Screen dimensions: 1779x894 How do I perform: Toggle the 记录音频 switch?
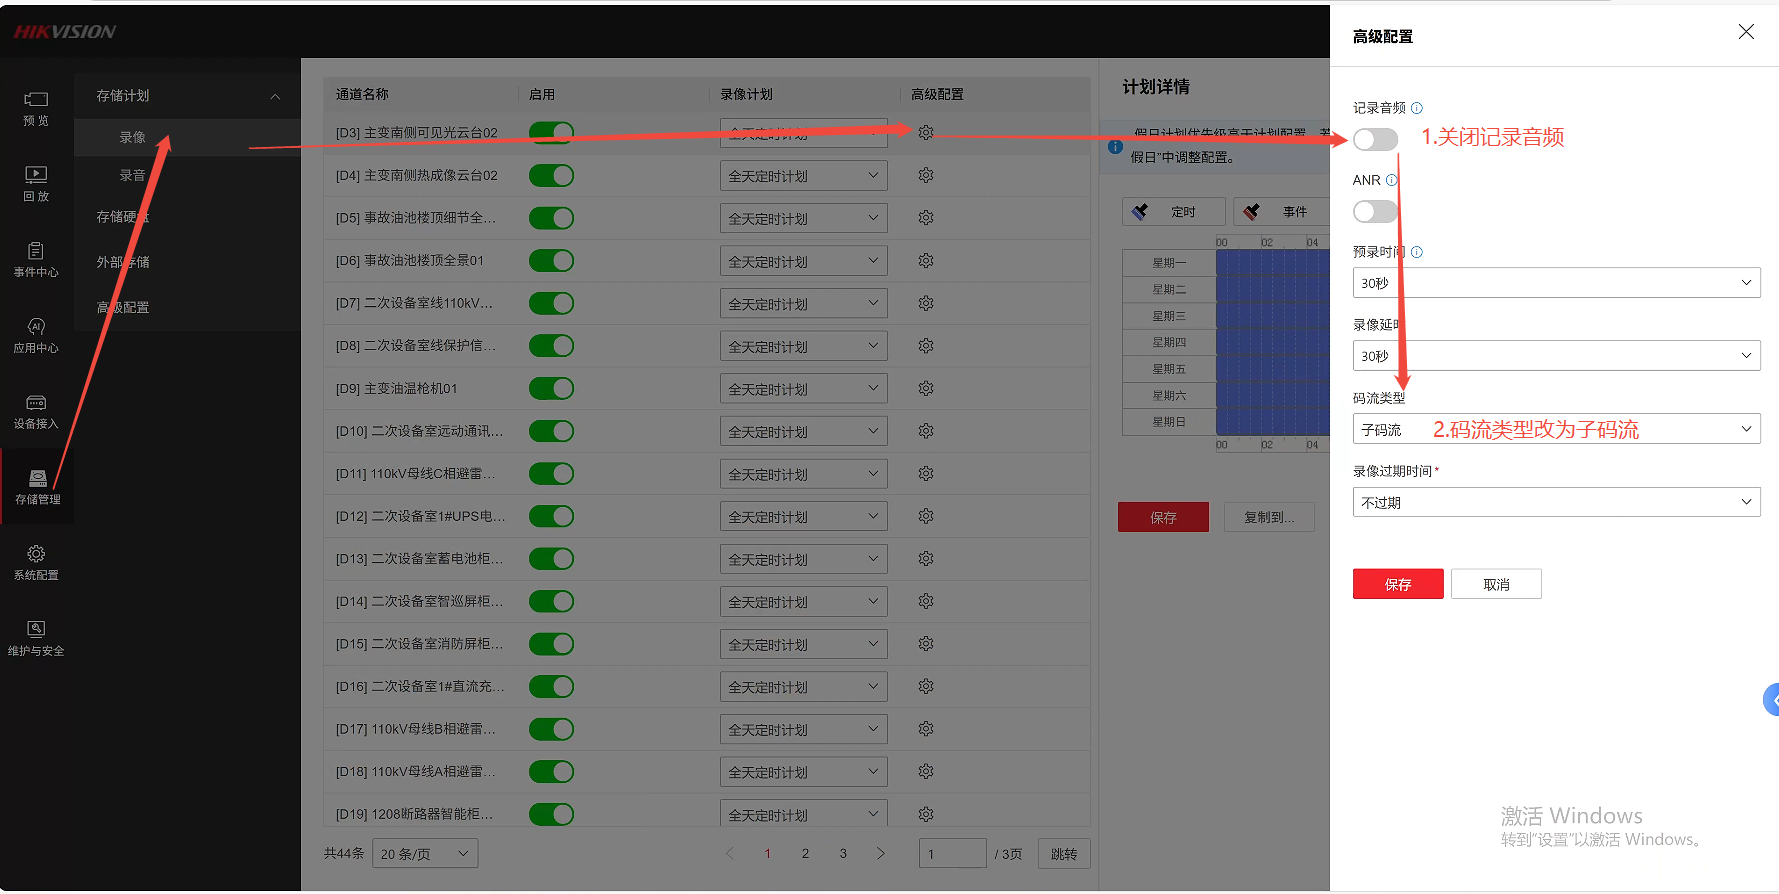[x=1375, y=140]
